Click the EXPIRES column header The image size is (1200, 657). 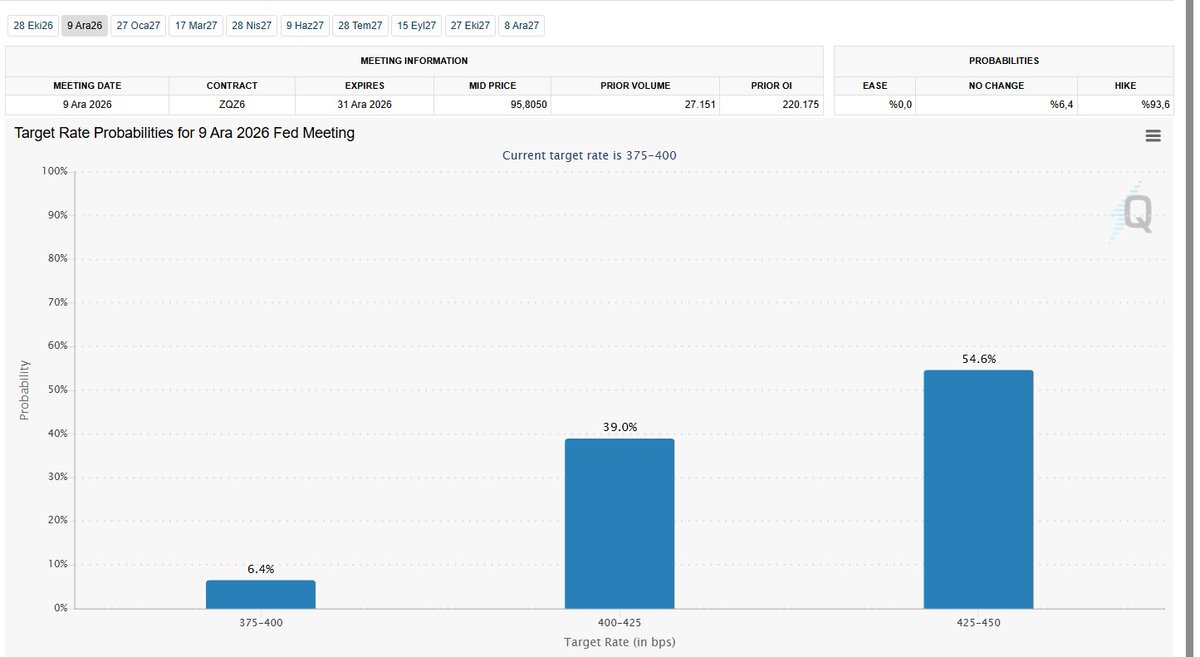tap(364, 86)
